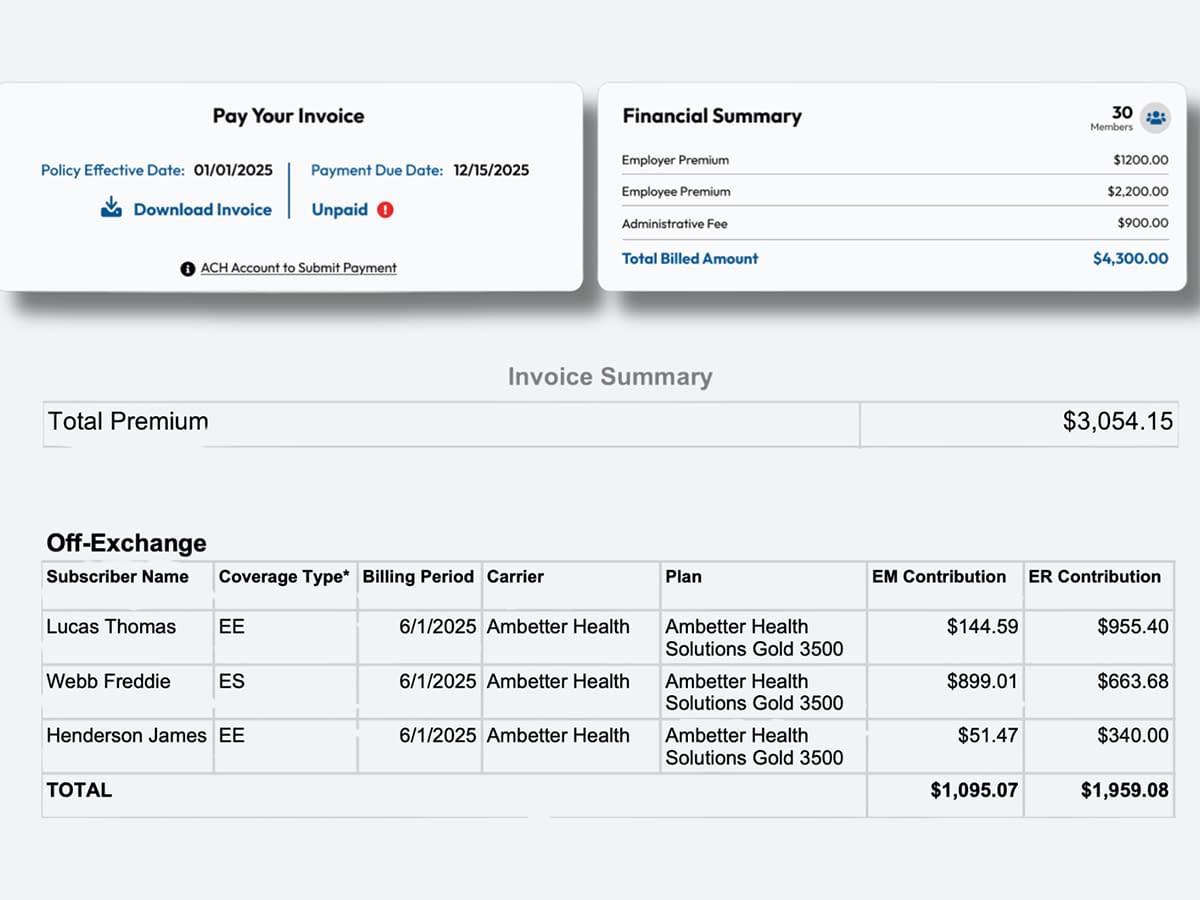Image resolution: width=1200 pixels, height=900 pixels.
Task: Select subscriber Henderson James in the table
Action: pyautogui.click(x=126, y=735)
